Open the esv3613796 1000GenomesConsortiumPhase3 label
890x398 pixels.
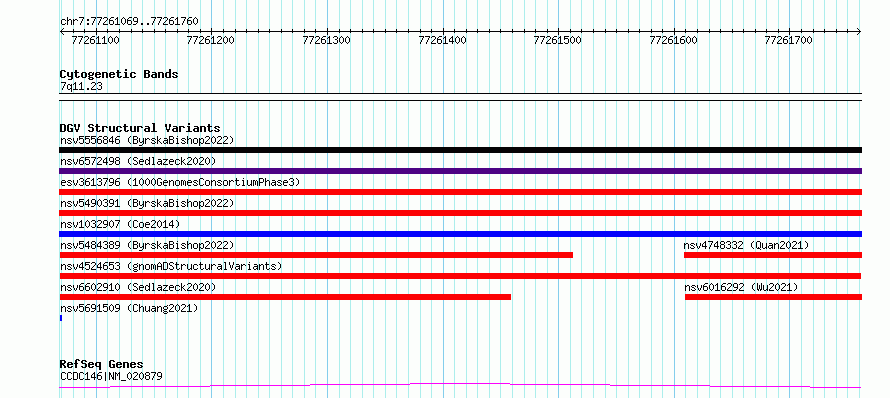point(180,182)
